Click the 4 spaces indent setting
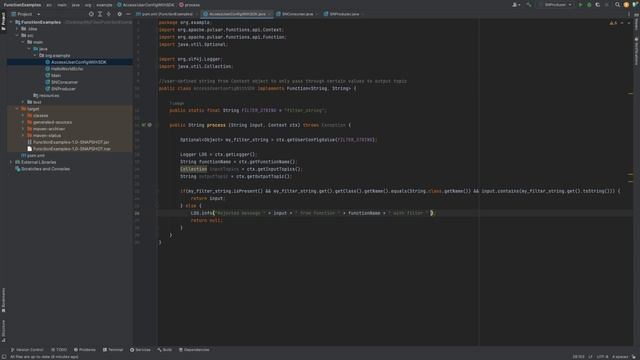Image resolution: width=640 pixels, height=360 pixels. [620, 357]
